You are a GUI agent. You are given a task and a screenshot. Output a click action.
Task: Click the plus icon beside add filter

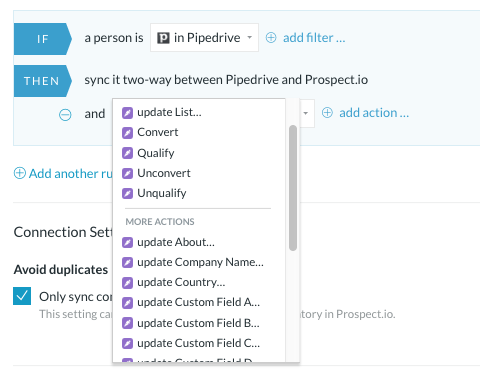(271, 38)
